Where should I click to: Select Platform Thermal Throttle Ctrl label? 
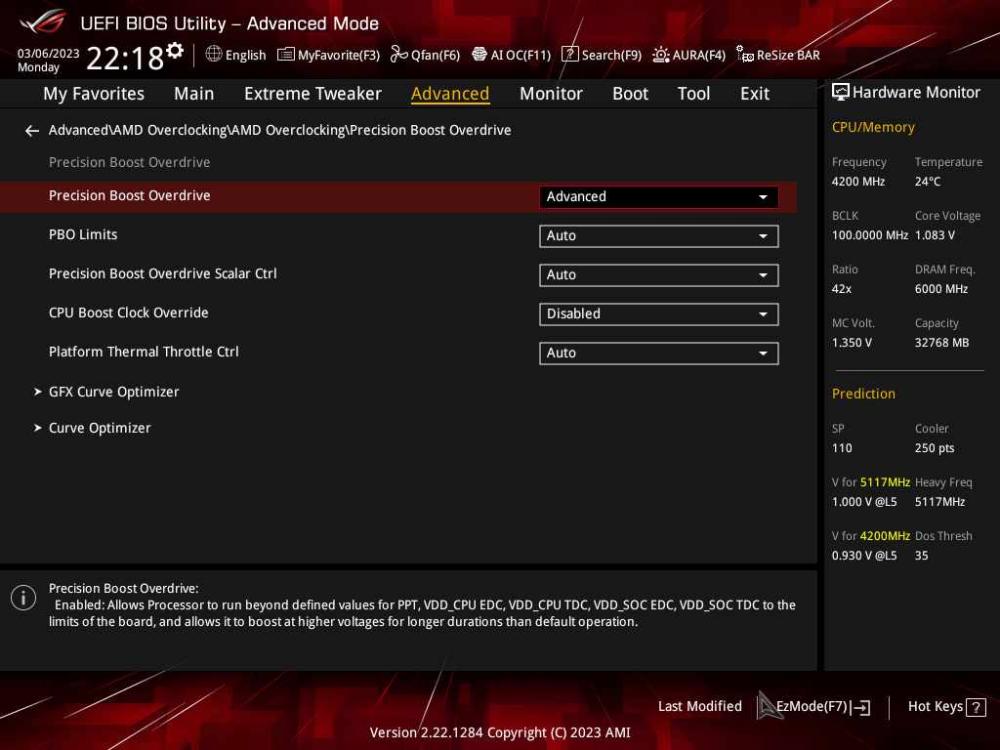143,351
